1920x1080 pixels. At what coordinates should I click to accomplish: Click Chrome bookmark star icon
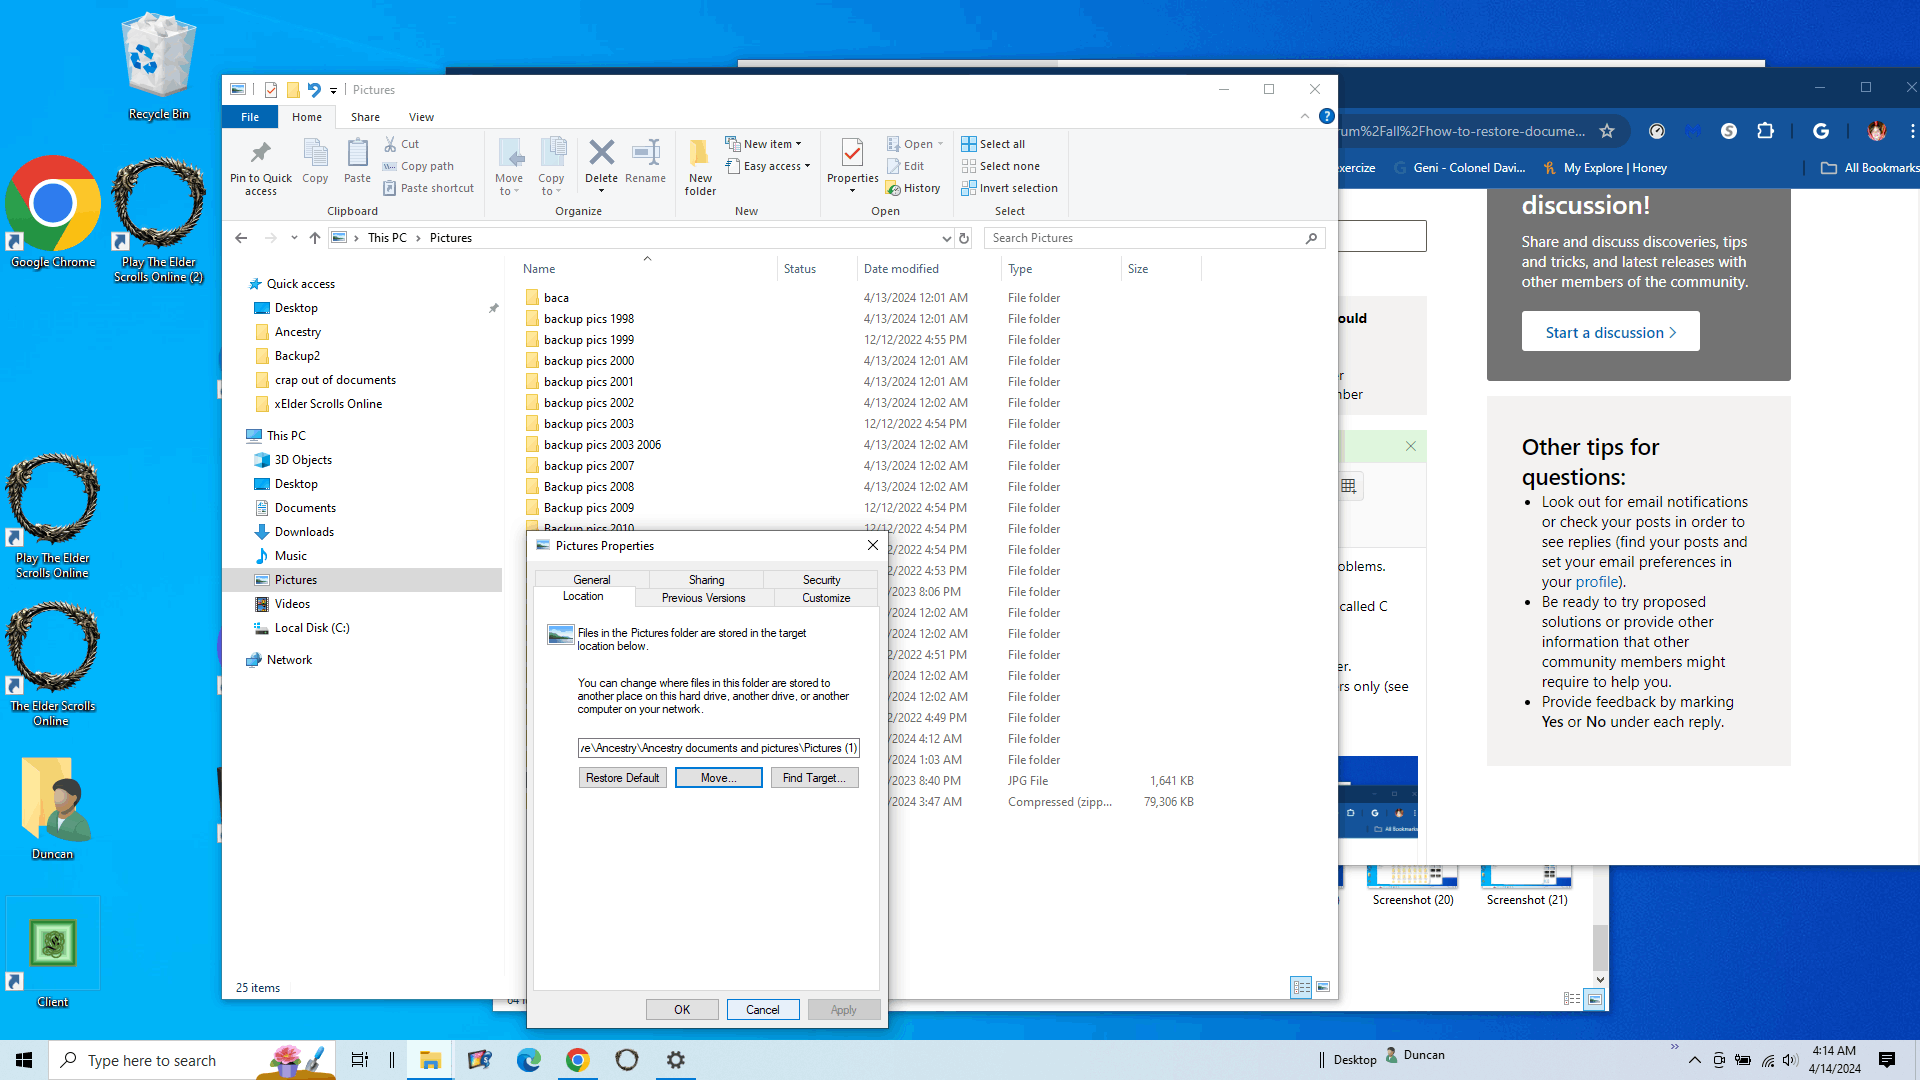click(x=1607, y=131)
